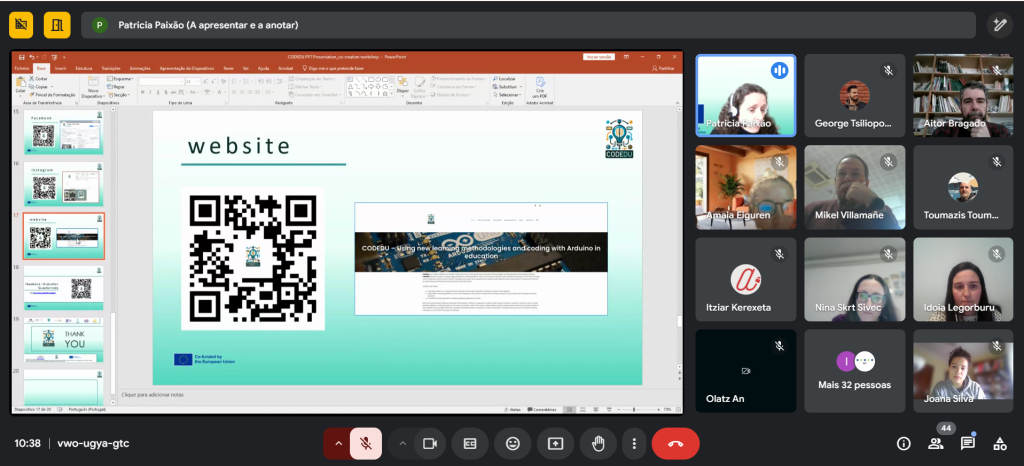Leave the call with the red button
Screen dimensions: 1024x466
tap(675, 443)
